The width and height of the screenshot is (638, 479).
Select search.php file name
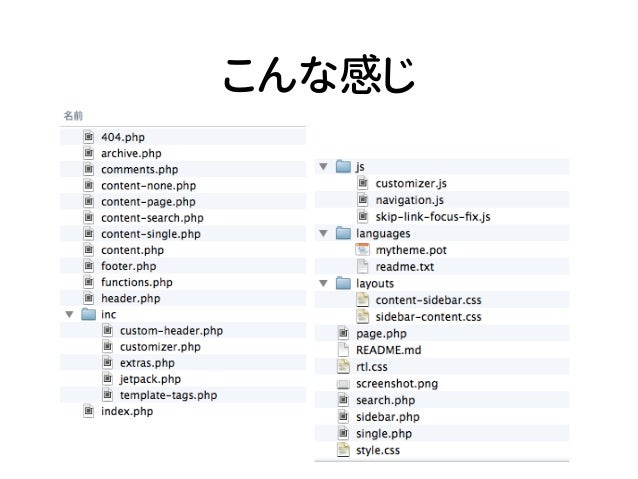(385, 400)
